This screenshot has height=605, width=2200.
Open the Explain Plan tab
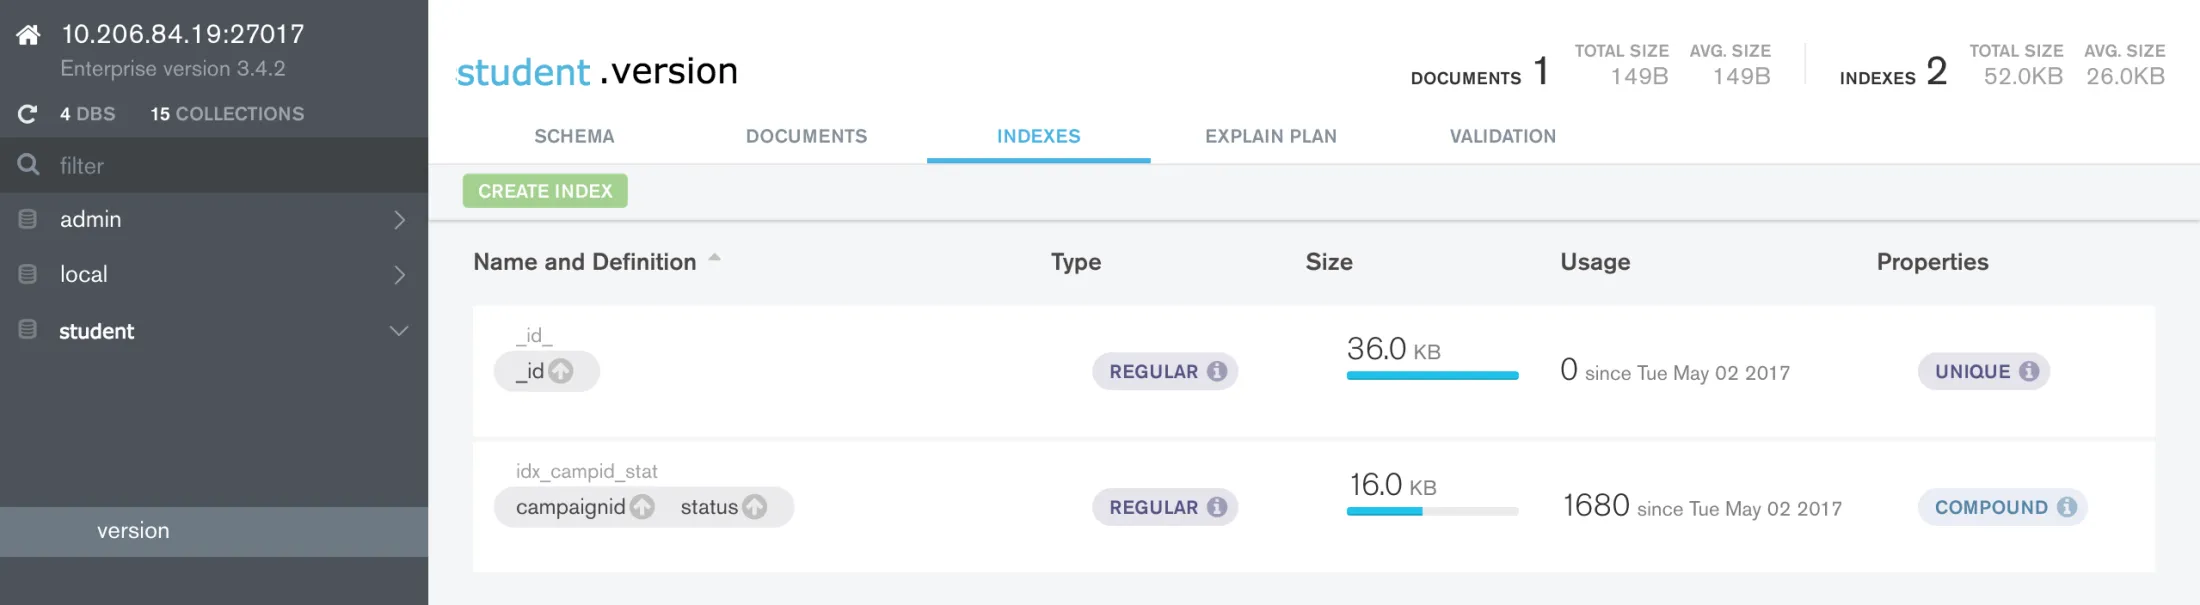(1270, 136)
